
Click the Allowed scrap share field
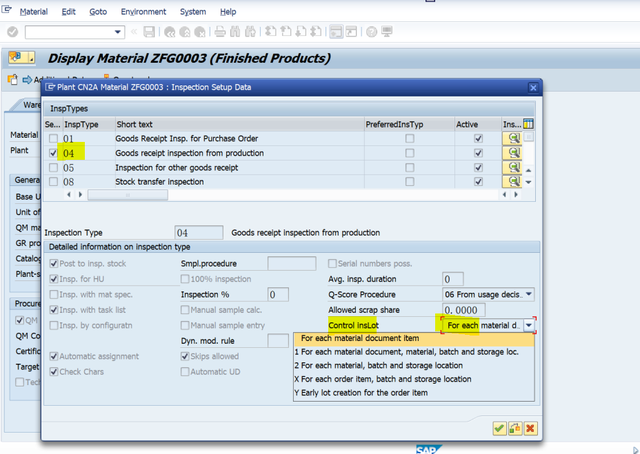[464, 310]
